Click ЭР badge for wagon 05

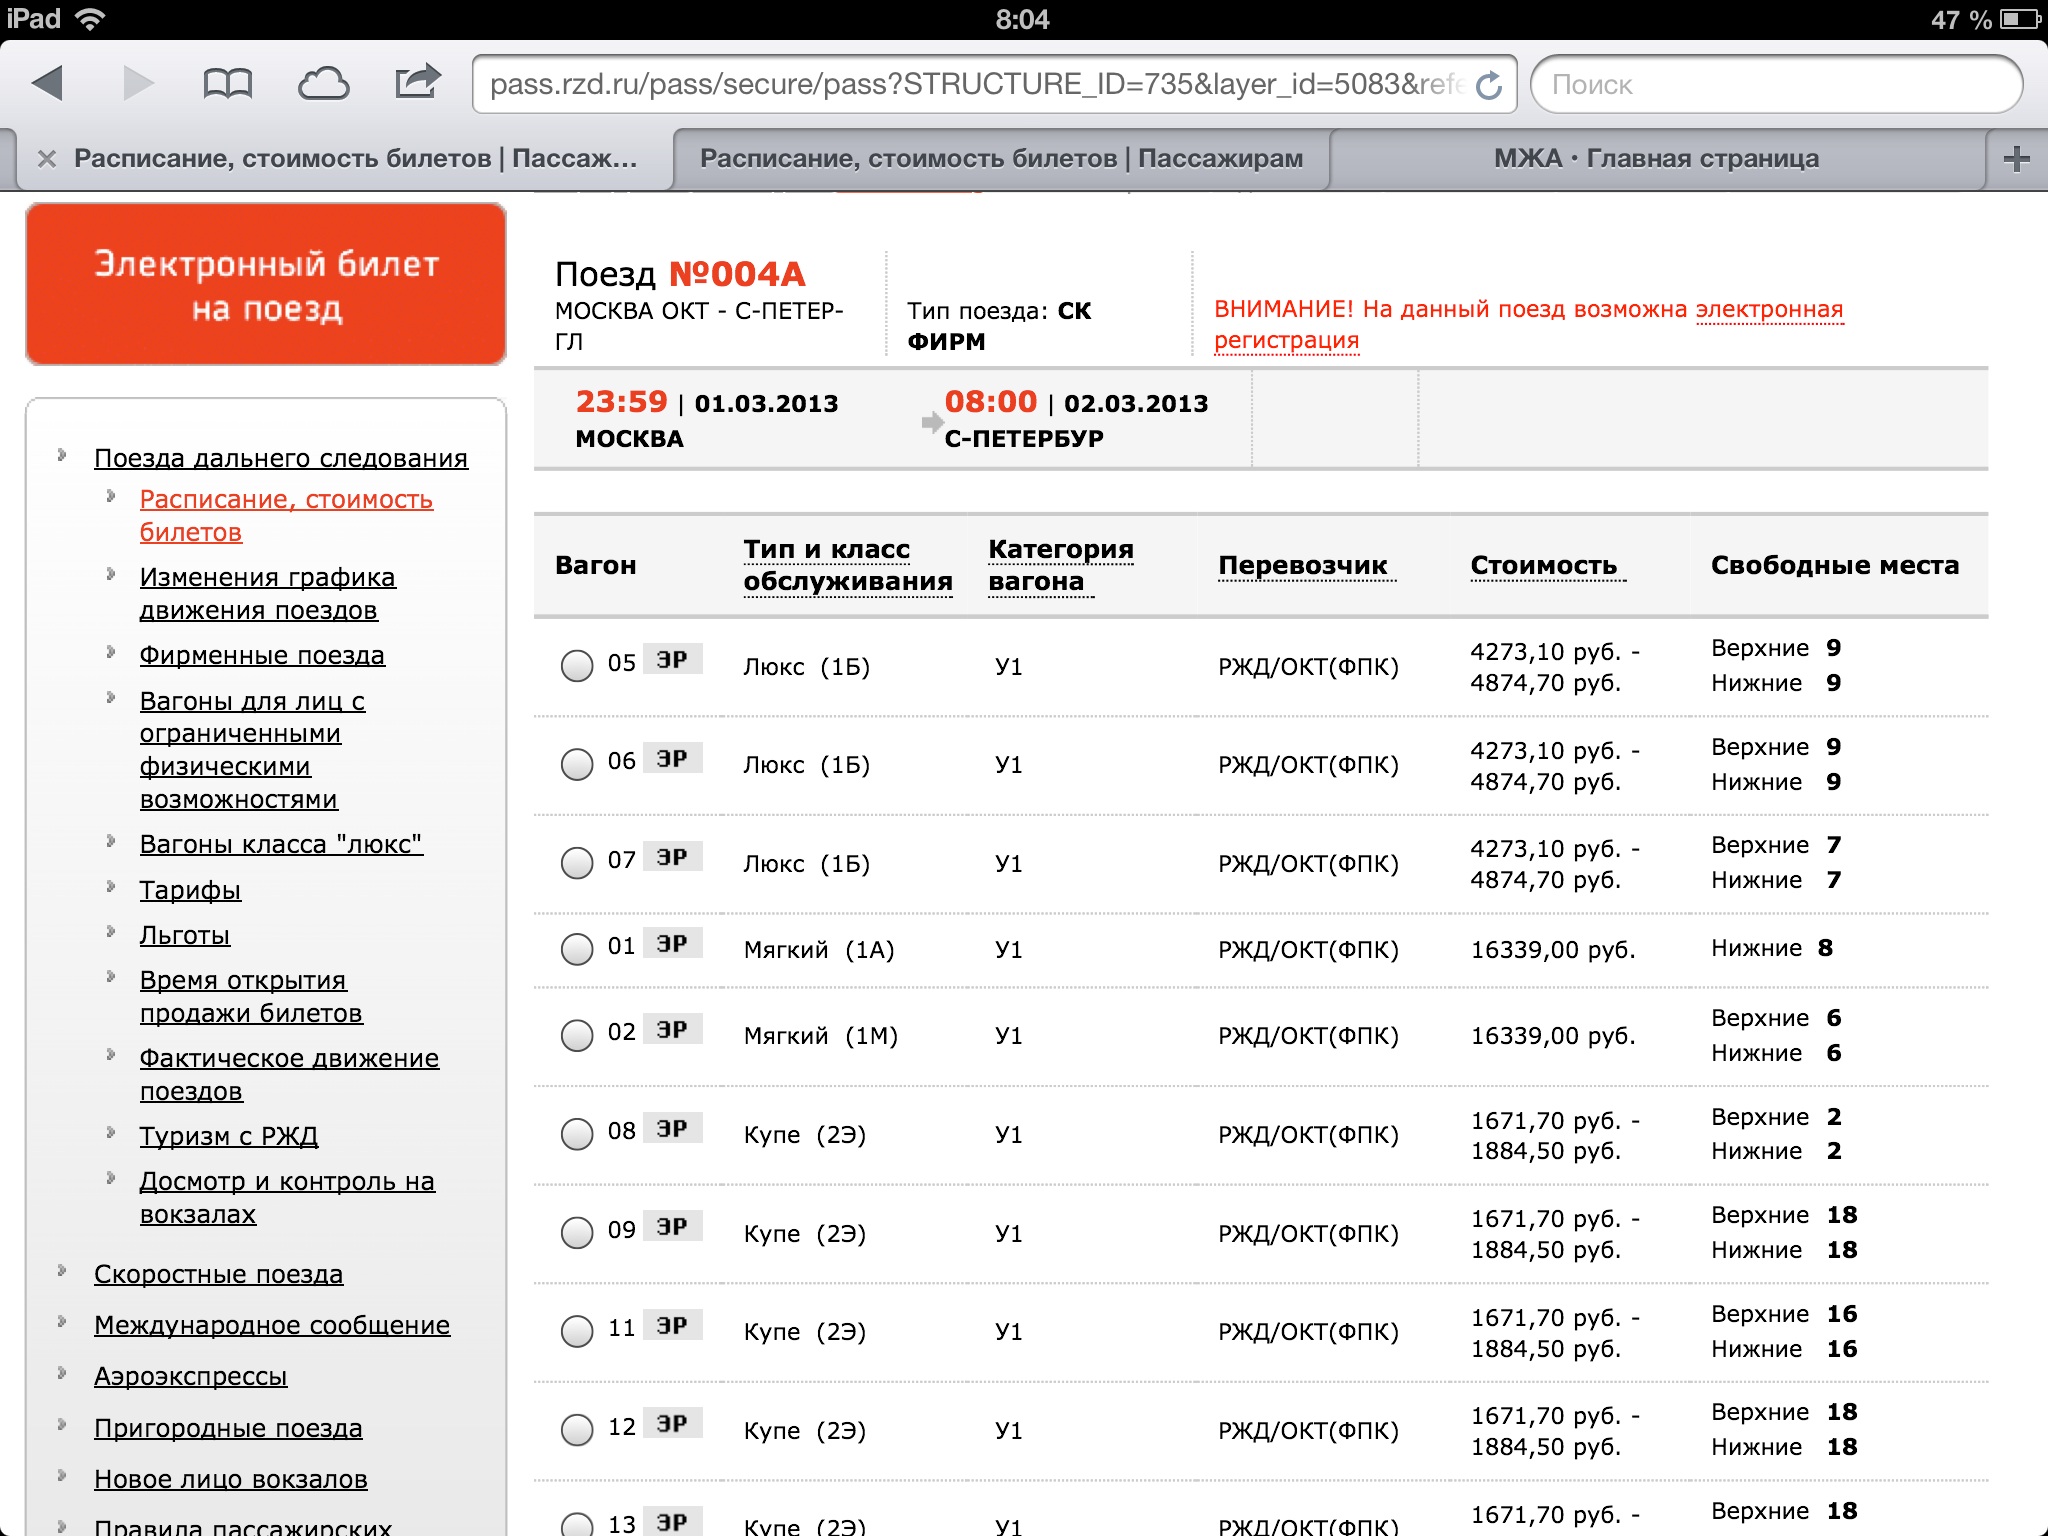point(672,660)
